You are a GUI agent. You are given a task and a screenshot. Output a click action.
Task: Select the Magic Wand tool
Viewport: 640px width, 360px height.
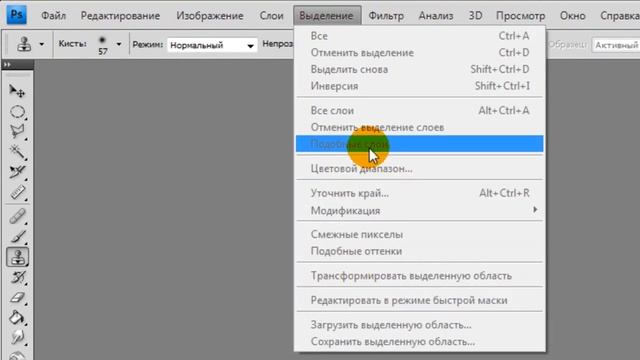coord(17,152)
